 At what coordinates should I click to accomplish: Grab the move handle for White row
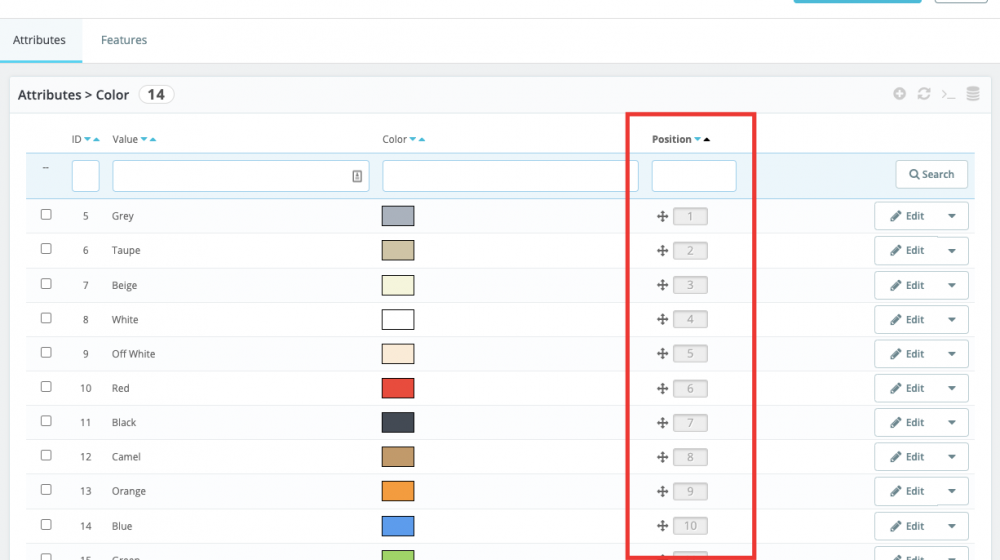662,320
